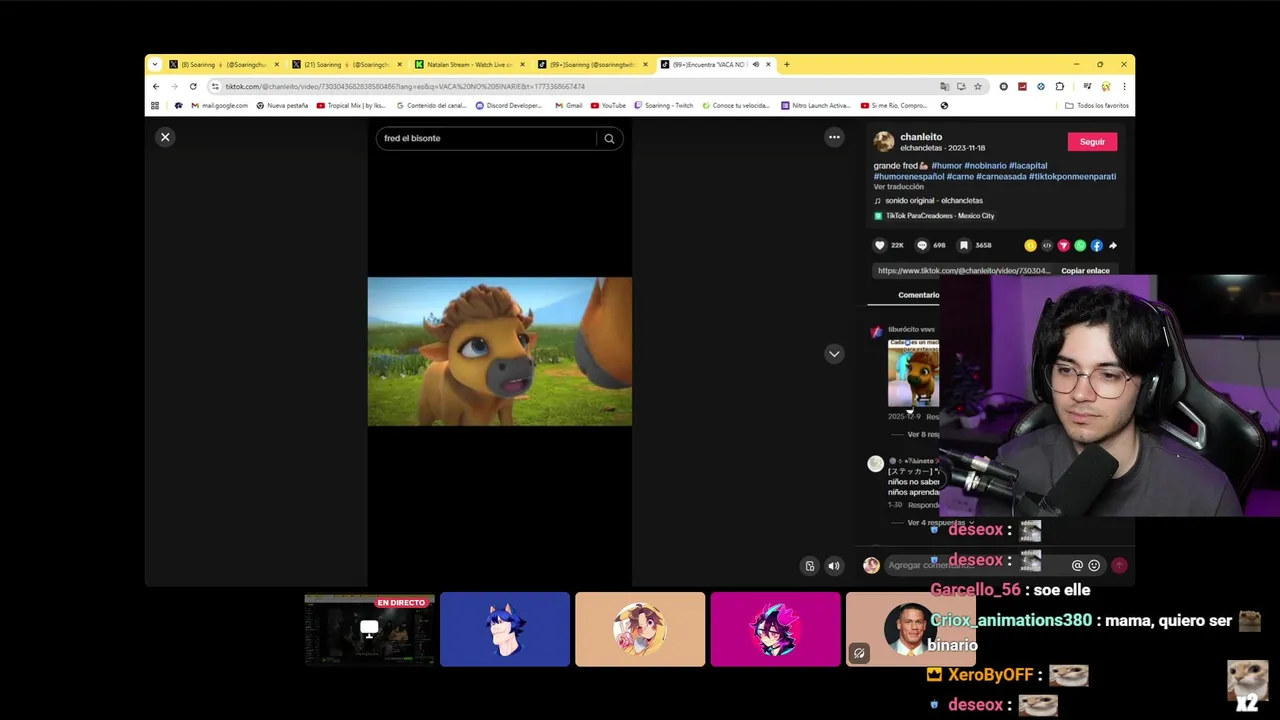The width and height of the screenshot is (1280, 720).
Task: Switch to first X Soarinng tab
Action: coord(224,64)
